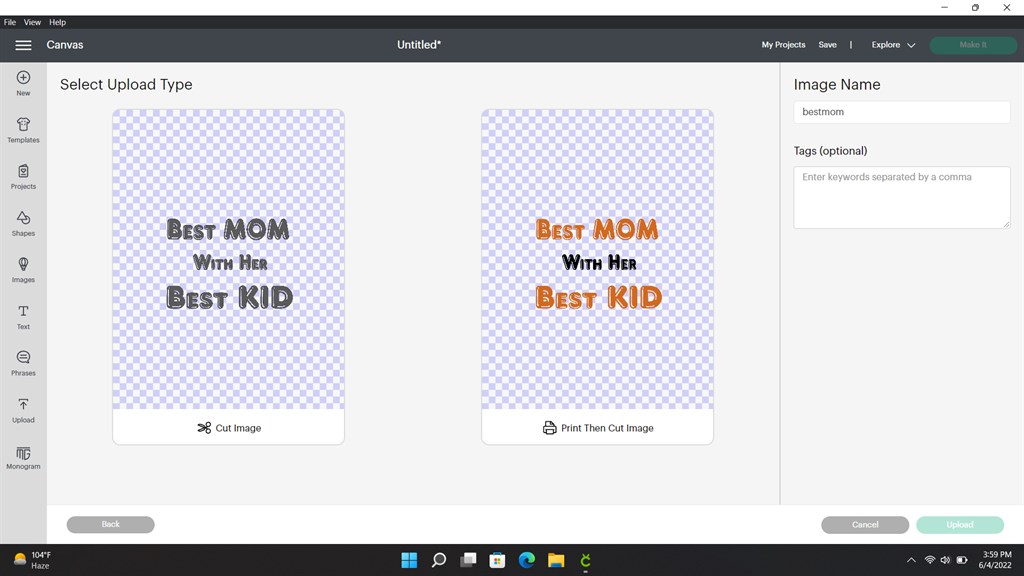Open the Monogram tool

[x=23, y=457]
